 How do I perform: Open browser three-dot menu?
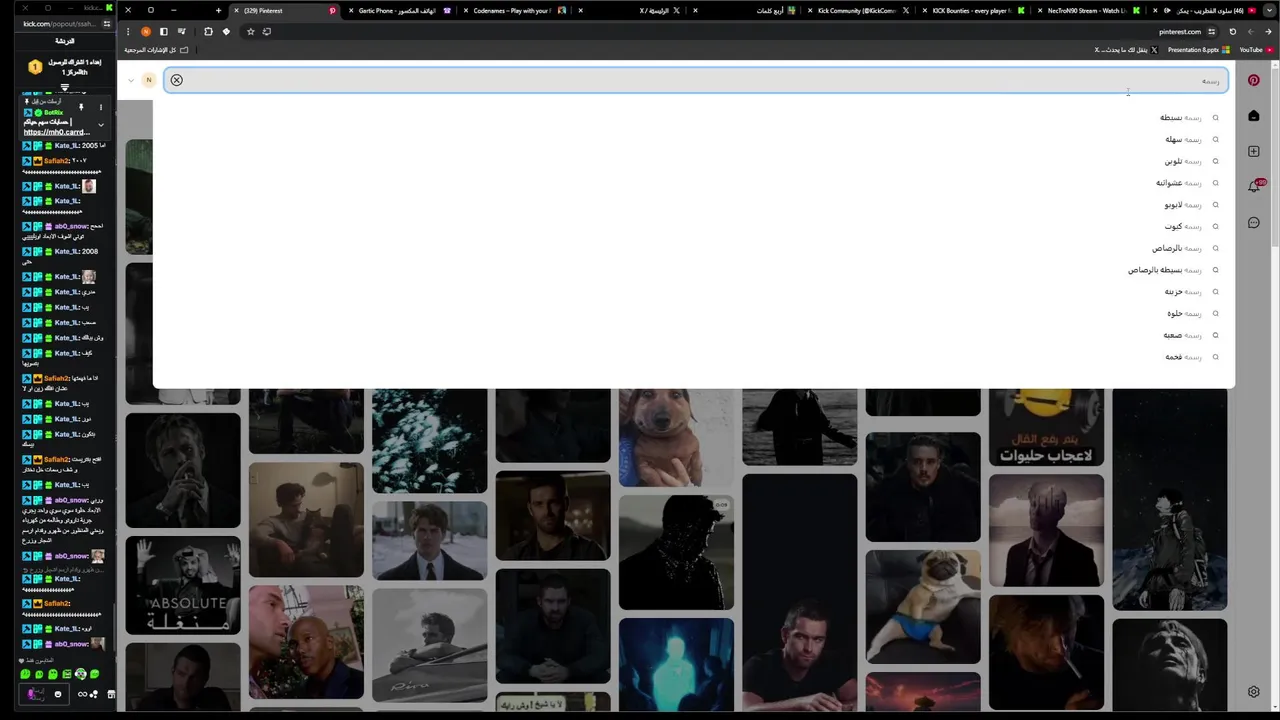pyautogui.click(x=128, y=31)
